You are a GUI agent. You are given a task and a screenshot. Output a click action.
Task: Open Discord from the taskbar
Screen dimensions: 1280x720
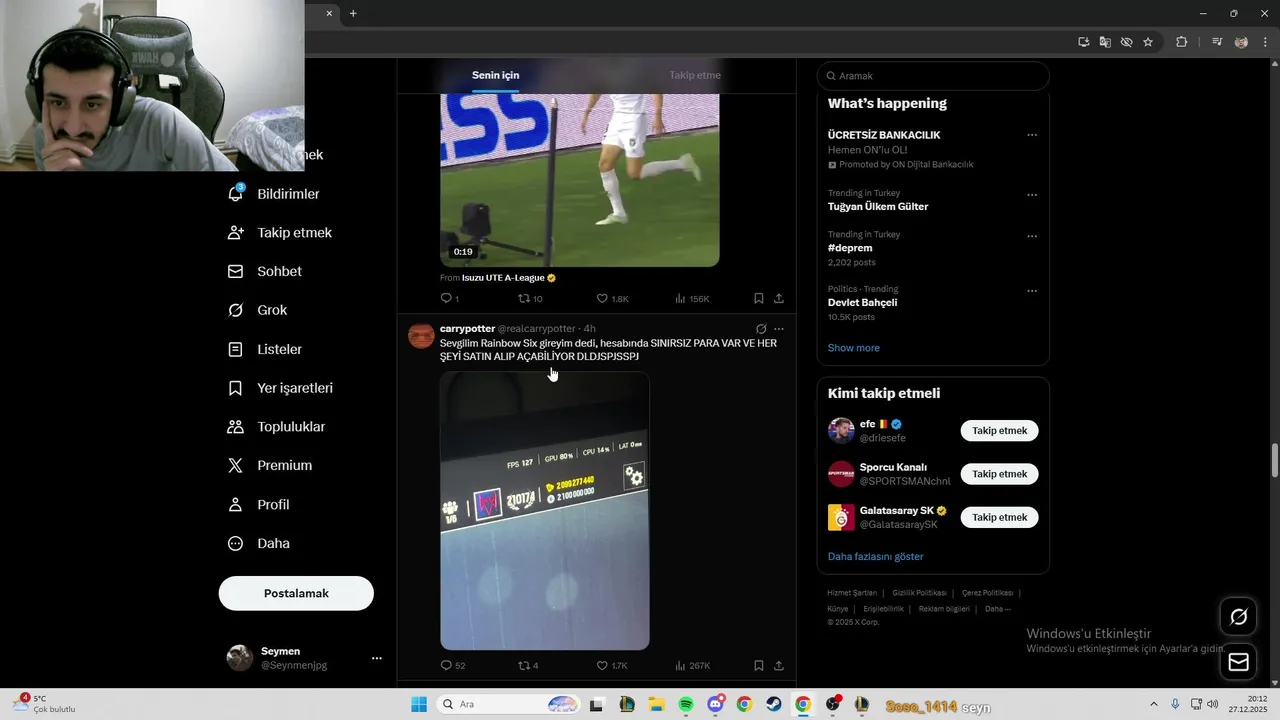tap(715, 704)
